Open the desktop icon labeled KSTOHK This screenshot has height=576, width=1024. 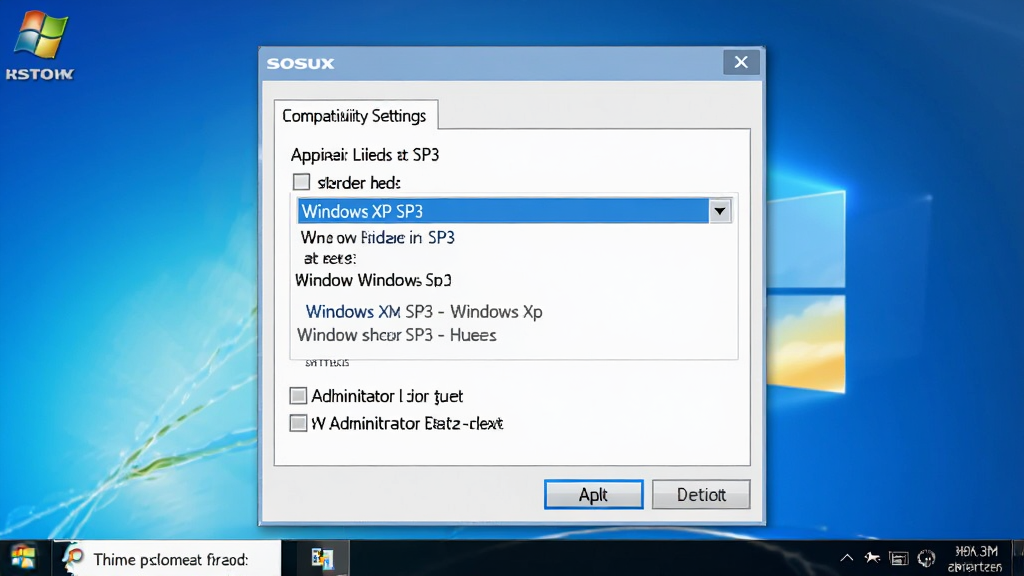(x=40, y=46)
